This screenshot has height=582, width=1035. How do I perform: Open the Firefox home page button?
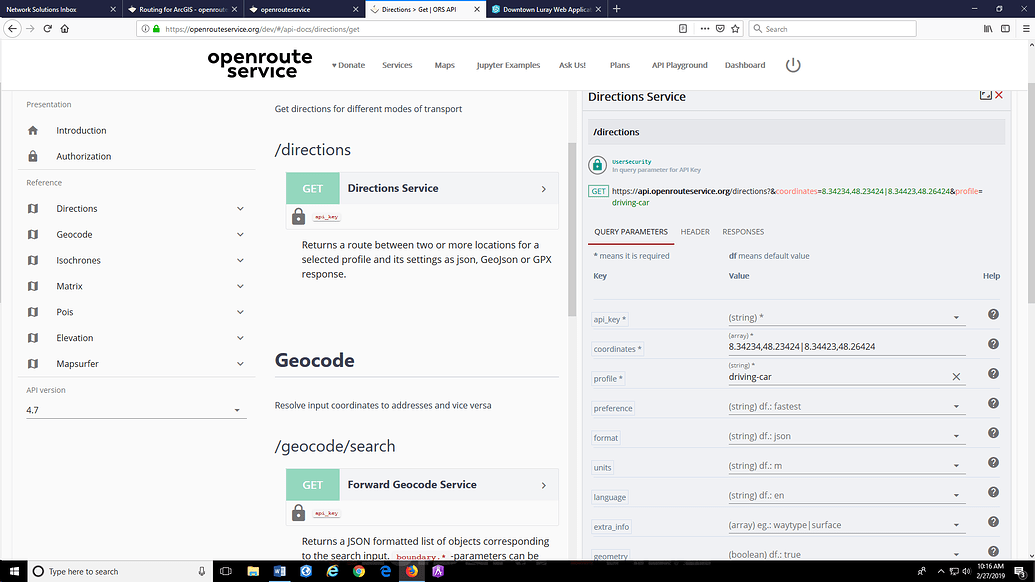(65, 29)
